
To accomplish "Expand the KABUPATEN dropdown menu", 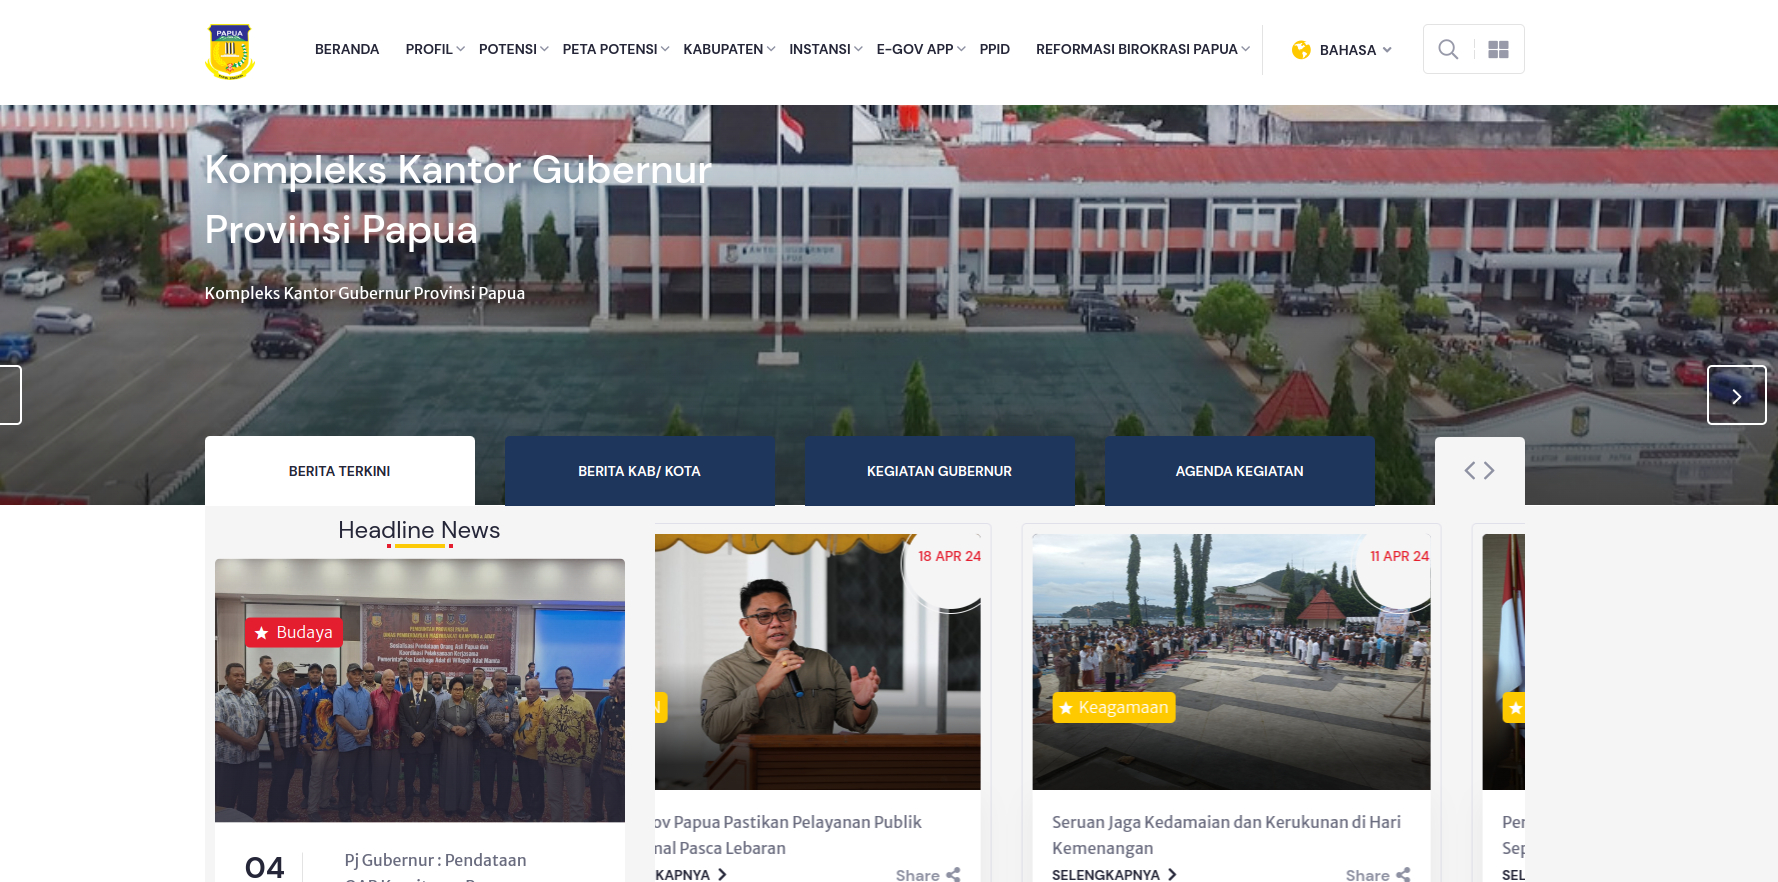I will click(729, 49).
